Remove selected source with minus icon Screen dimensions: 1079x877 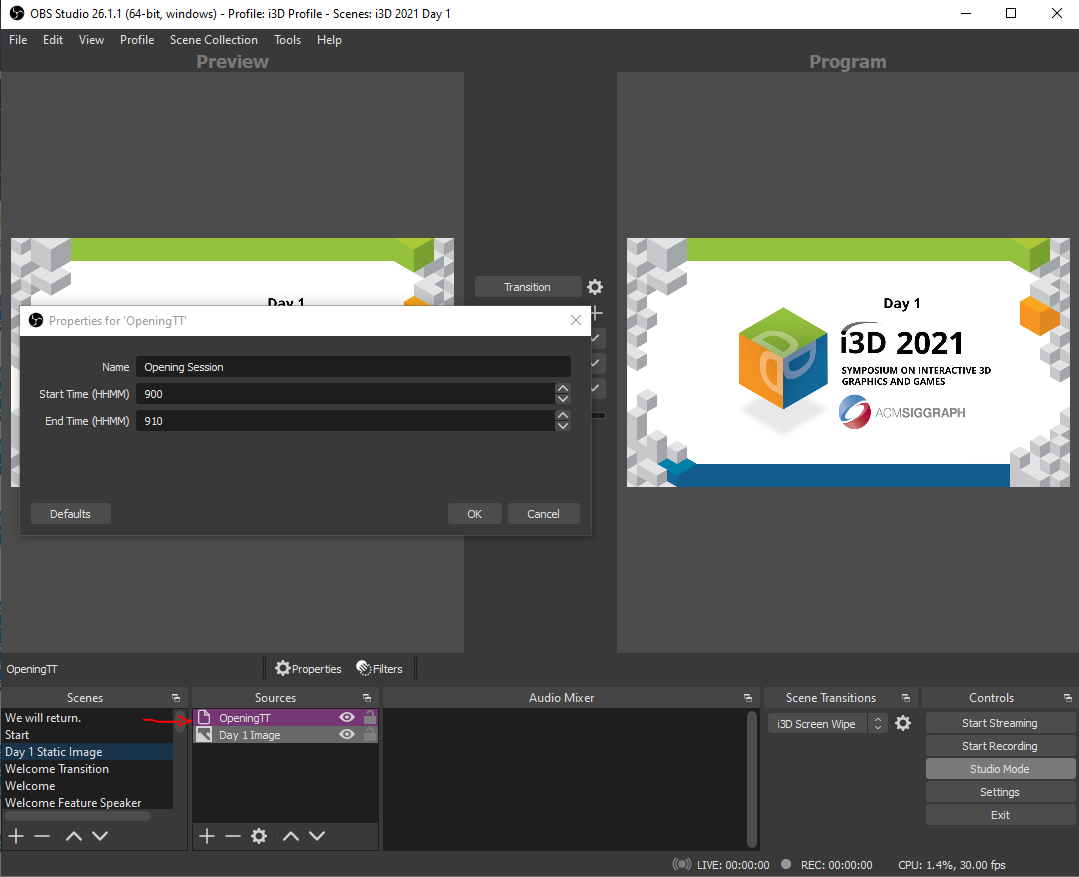tap(233, 836)
